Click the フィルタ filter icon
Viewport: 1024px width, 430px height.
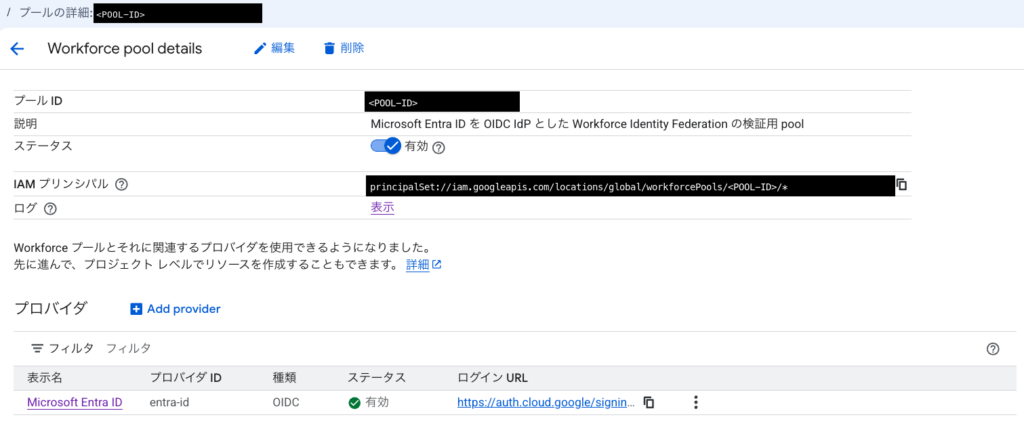point(37,348)
